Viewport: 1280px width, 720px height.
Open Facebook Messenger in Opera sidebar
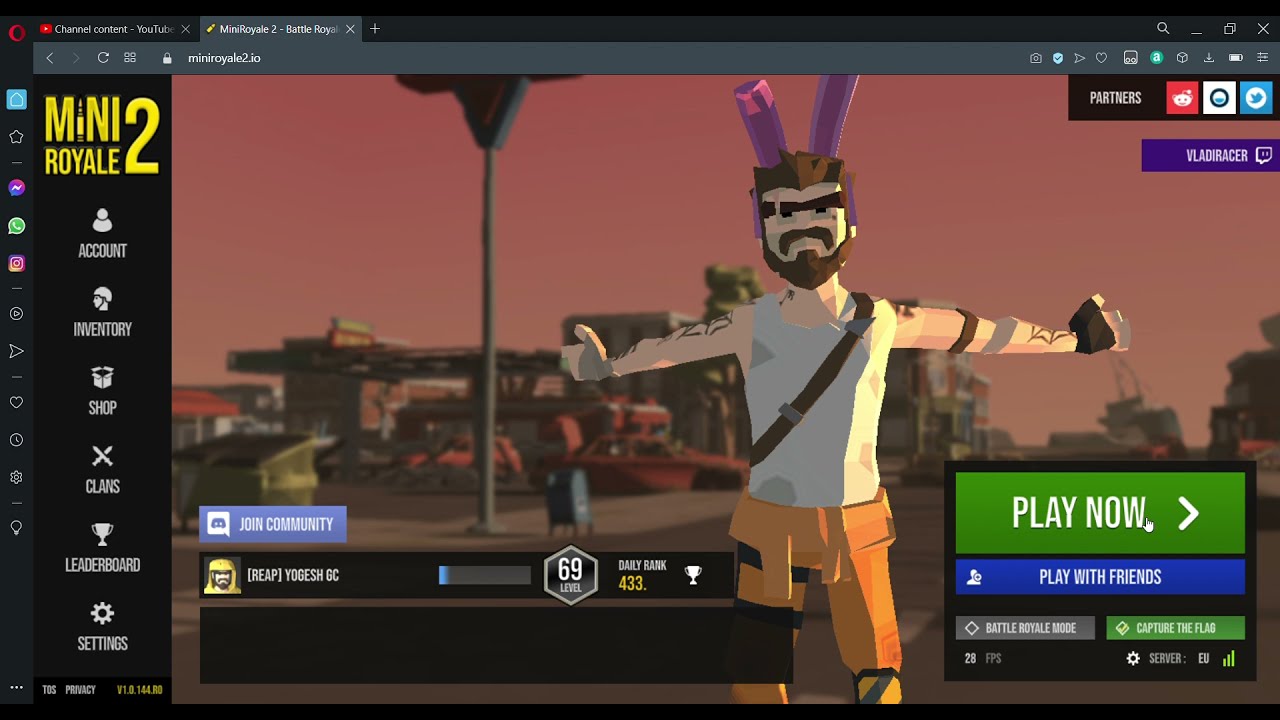click(16, 188)
